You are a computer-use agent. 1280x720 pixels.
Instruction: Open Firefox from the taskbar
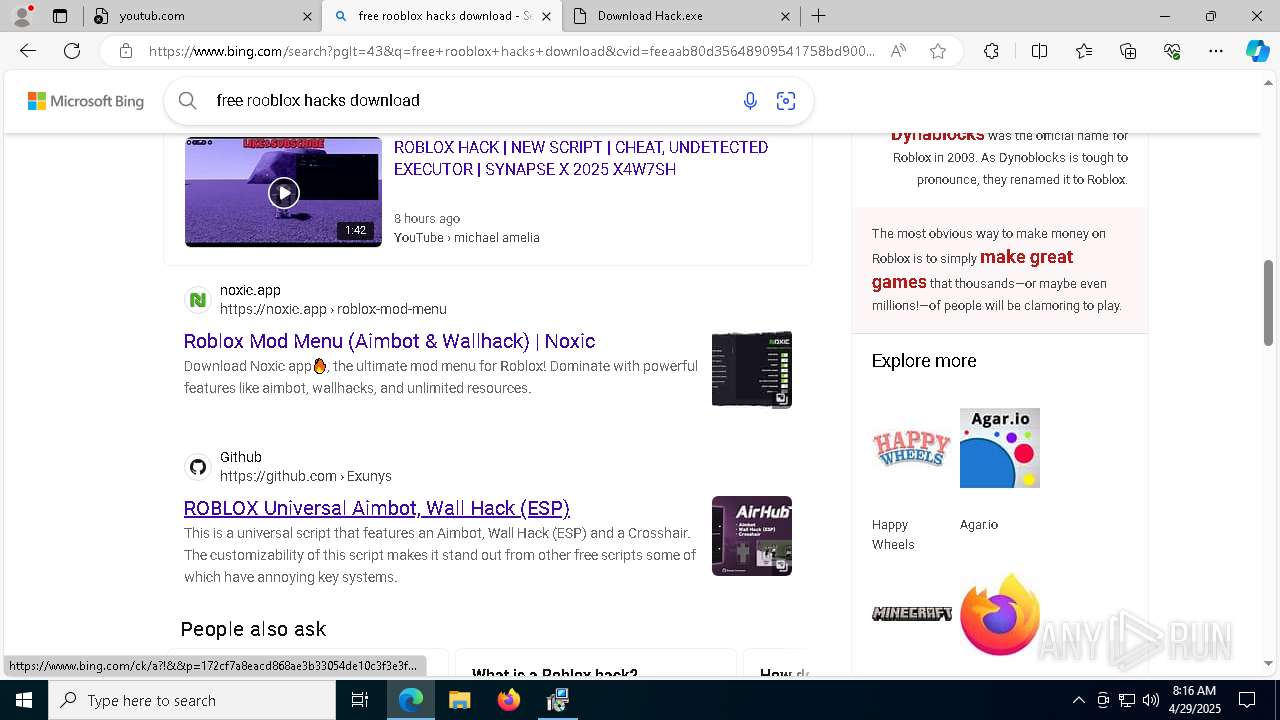click(x=508, y=700)
